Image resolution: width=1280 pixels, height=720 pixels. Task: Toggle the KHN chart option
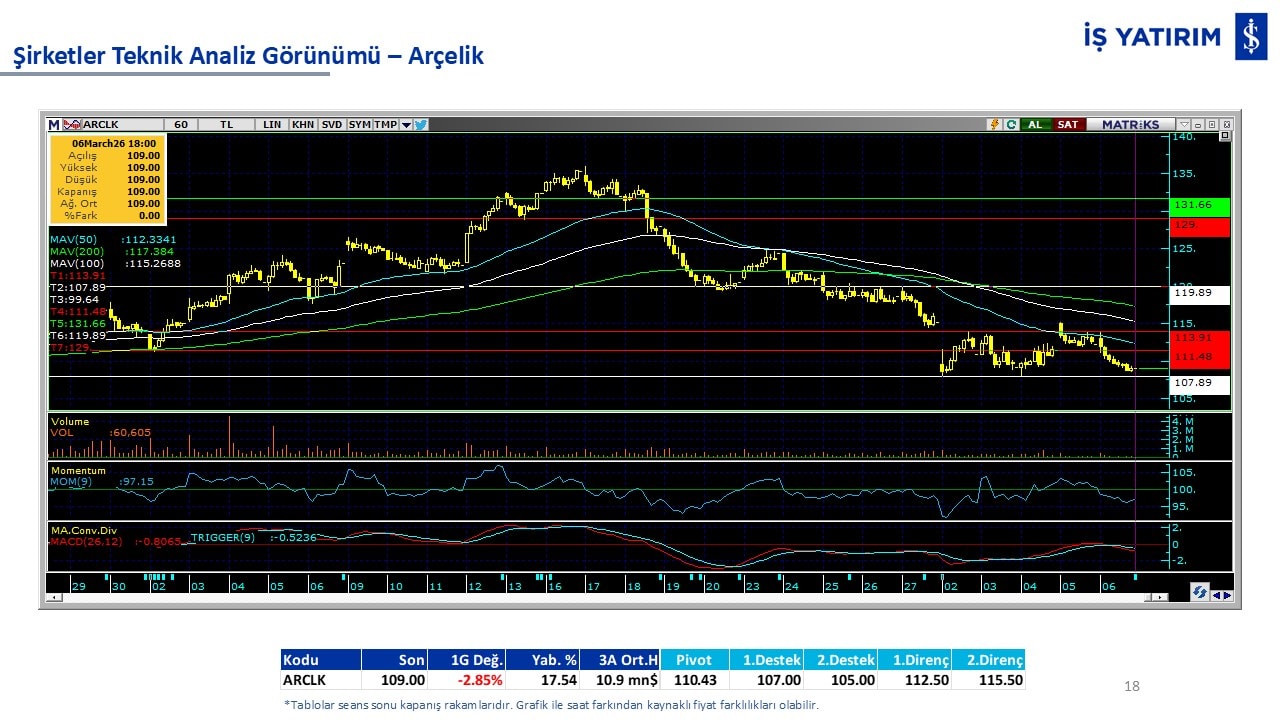[x=303, y=125]
